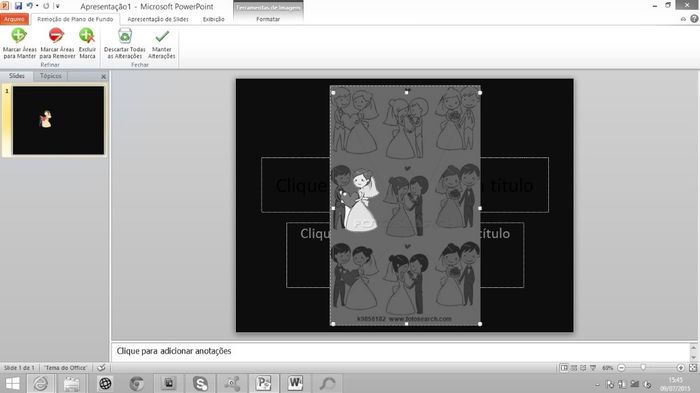Open PowerPoint Help question mark

(694, 19)
